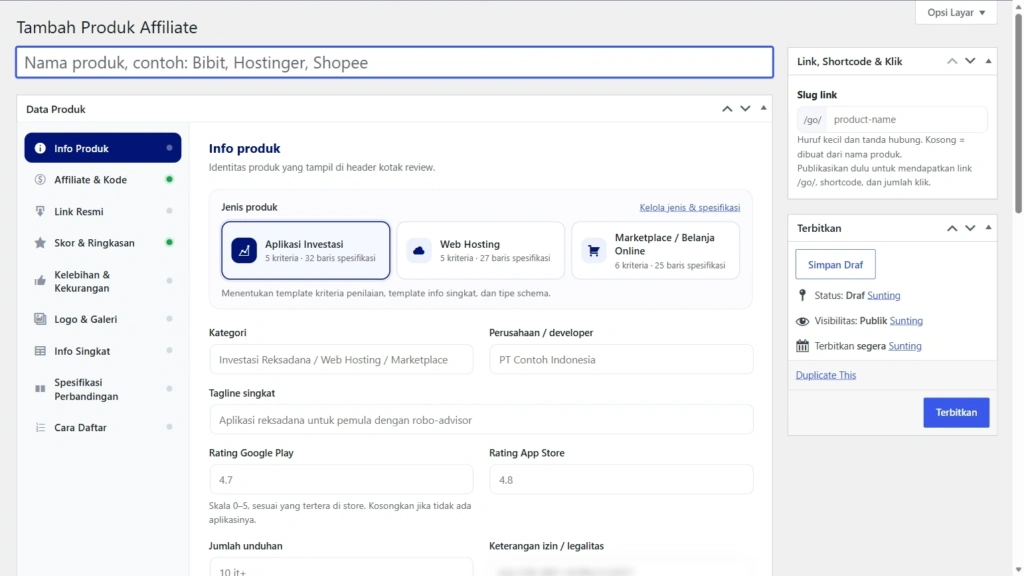Image resolution: width=1024 pixels, height=576 pixels.
Task: Move Data Produk panel up
Action: 727,108
